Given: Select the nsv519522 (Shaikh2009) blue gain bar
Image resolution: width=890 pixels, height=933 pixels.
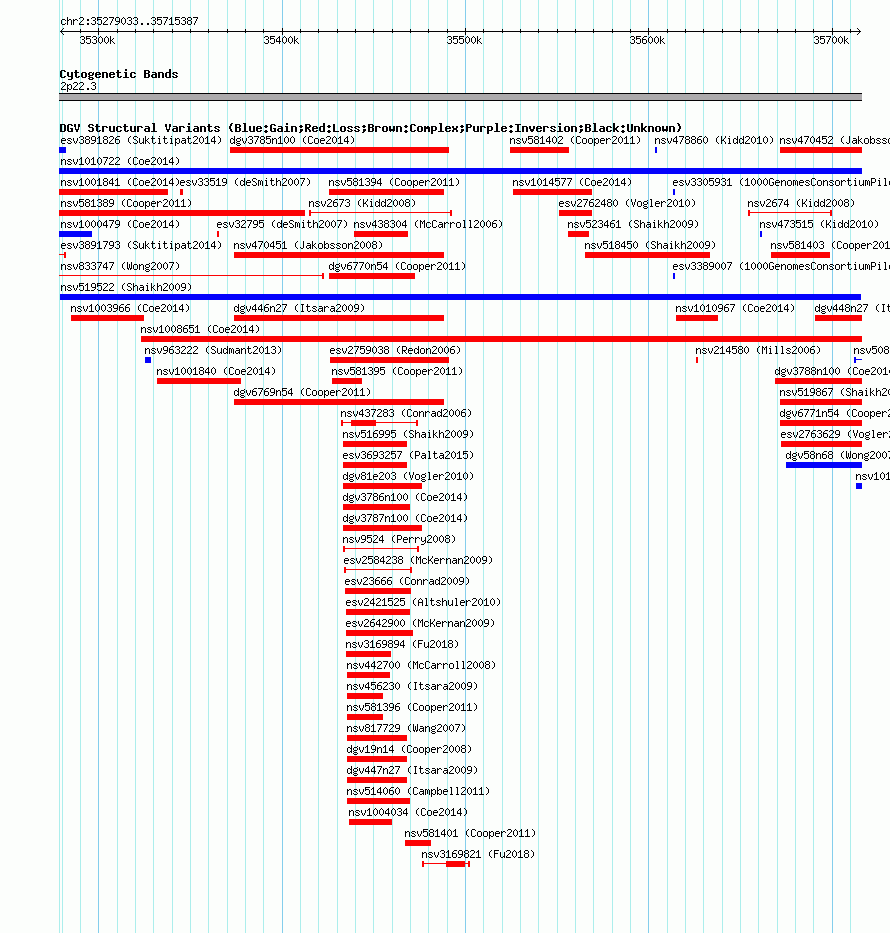Looking at the screenshot, I should coord(460,297).
